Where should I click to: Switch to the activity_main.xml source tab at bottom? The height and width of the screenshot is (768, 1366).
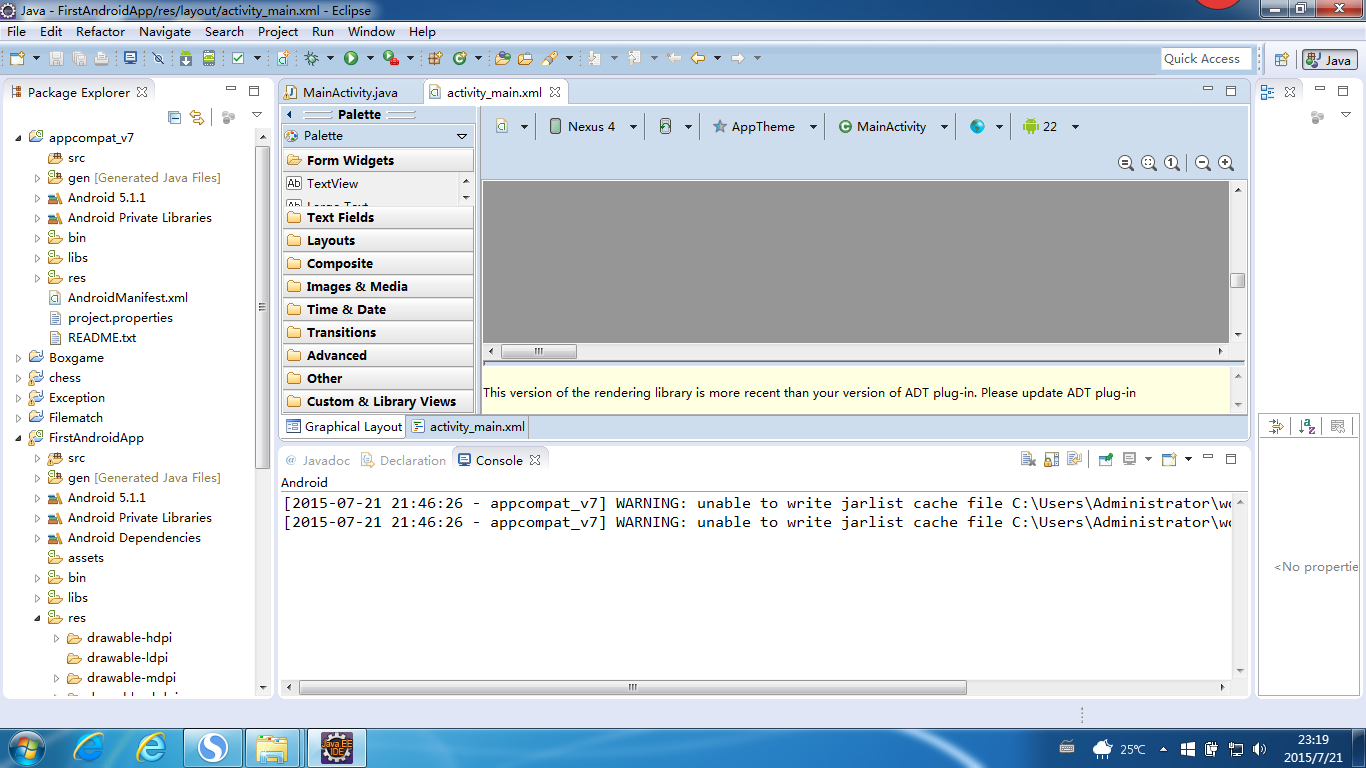[x=468, y=426]
